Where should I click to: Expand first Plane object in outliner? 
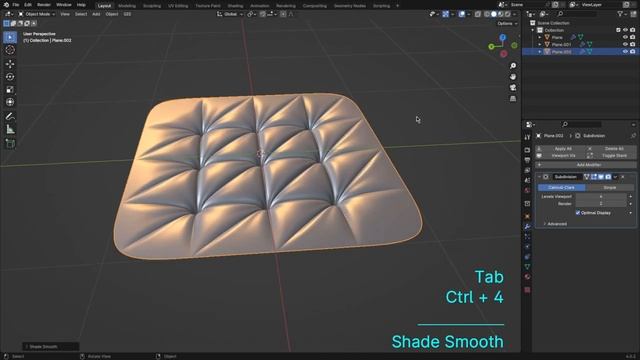click(x=540, y=37)
